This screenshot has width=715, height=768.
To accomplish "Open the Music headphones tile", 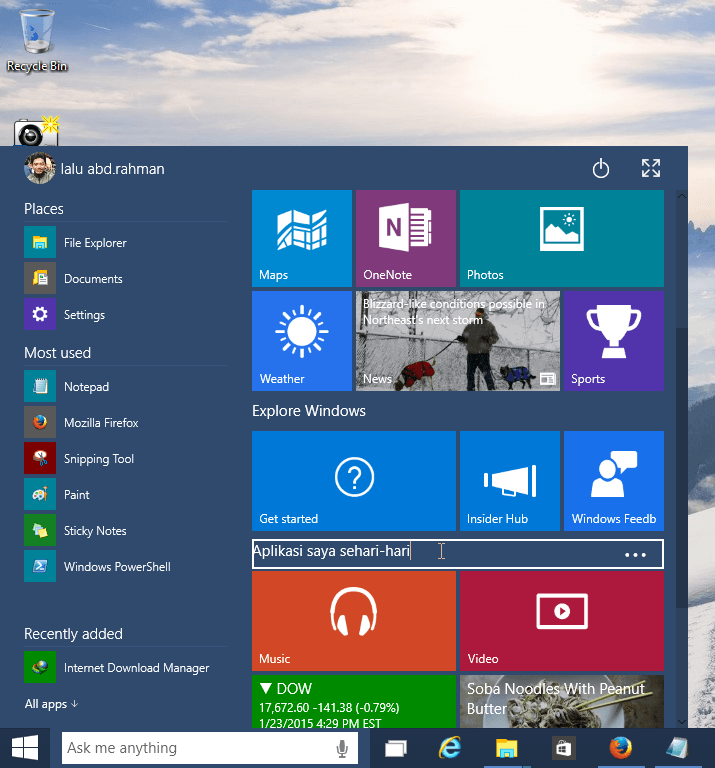I will [354, 621].
